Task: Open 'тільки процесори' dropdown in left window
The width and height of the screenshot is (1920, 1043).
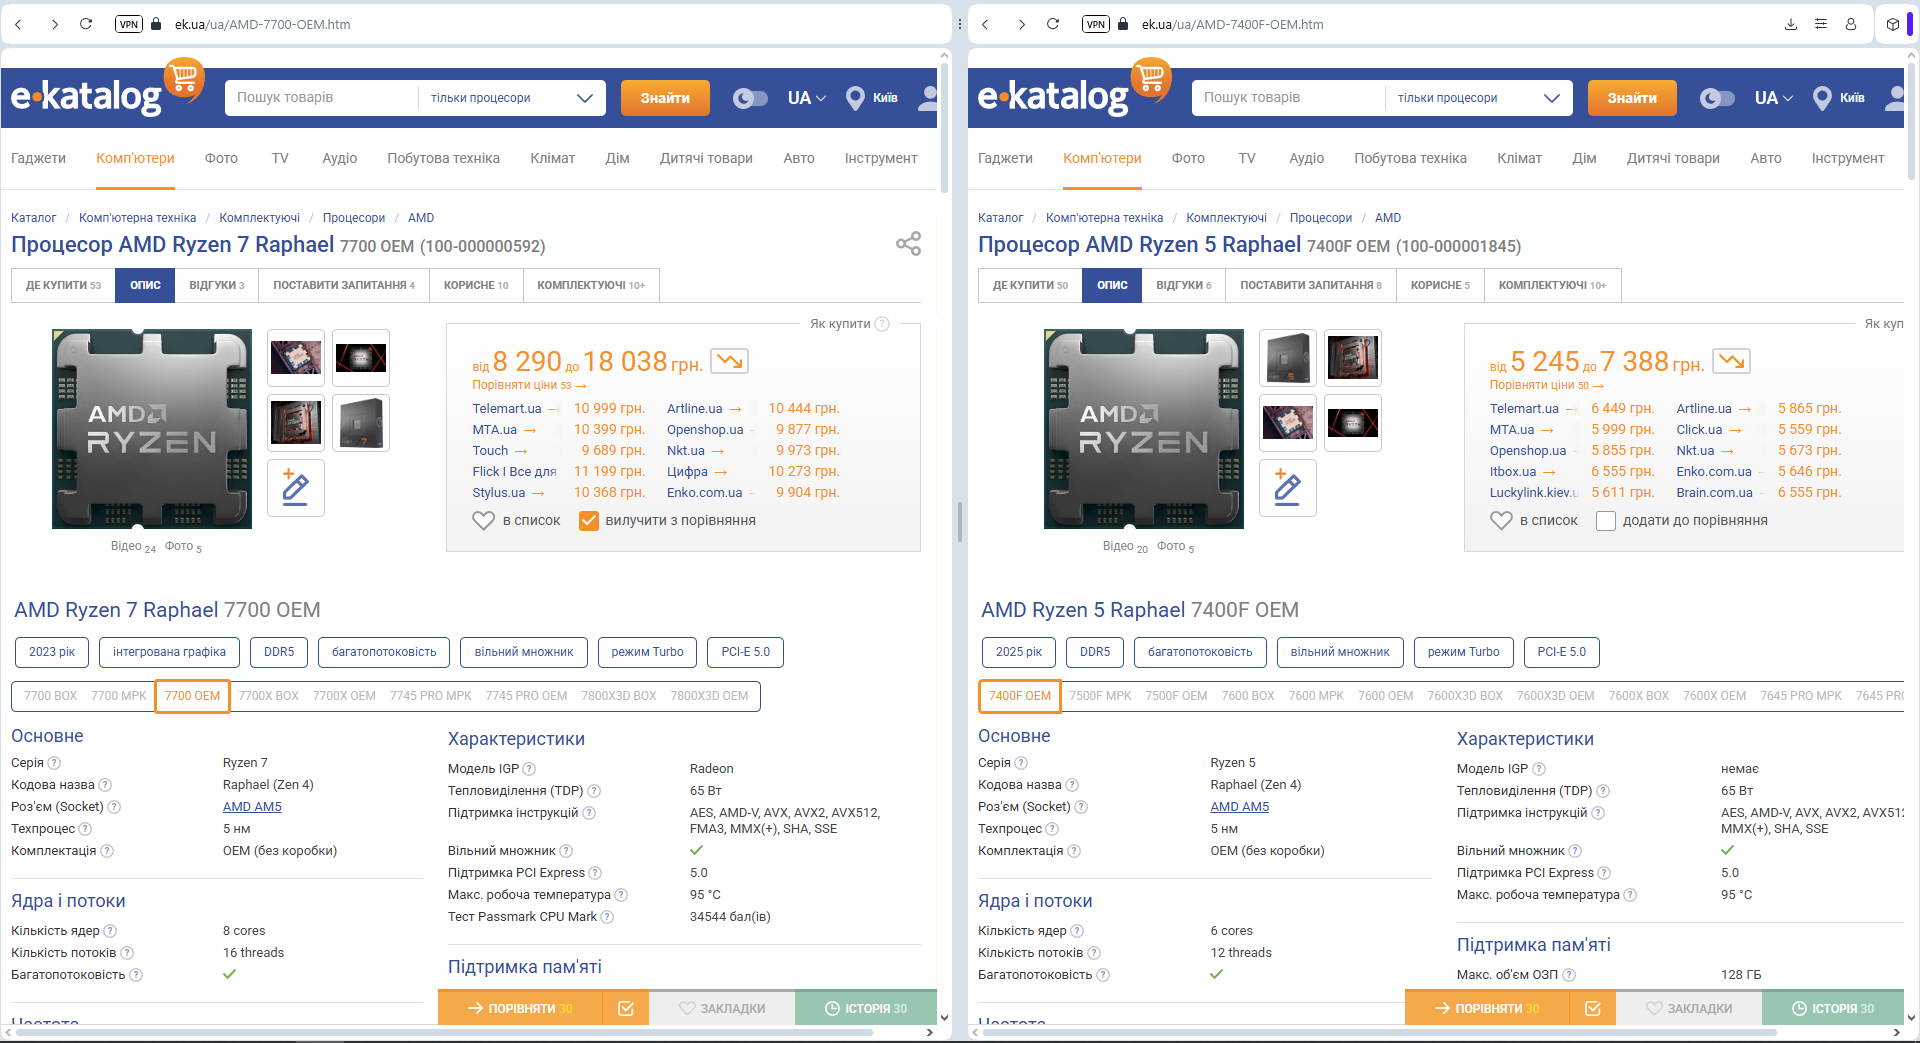Action: [512, 98]
